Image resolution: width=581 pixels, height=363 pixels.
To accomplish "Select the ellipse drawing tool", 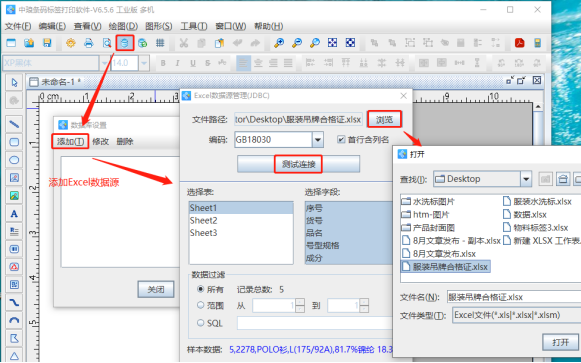I will (x=14, y=160).
